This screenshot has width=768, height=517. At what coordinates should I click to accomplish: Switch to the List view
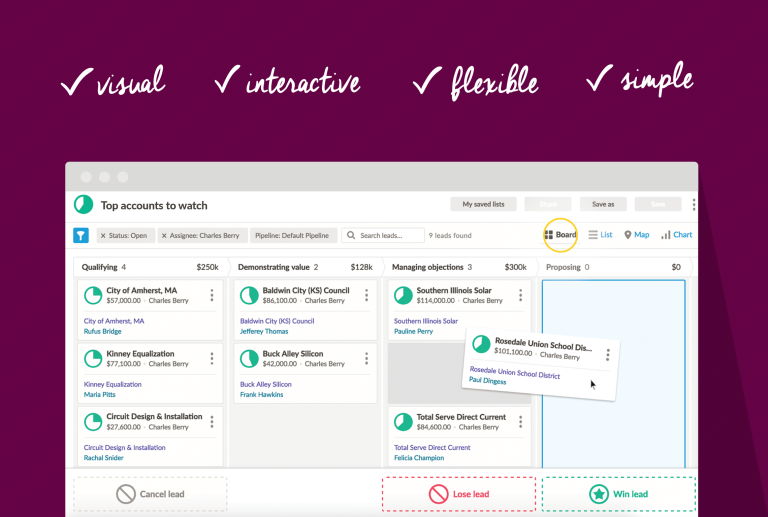pyautogui.click(x=600, y=235)
